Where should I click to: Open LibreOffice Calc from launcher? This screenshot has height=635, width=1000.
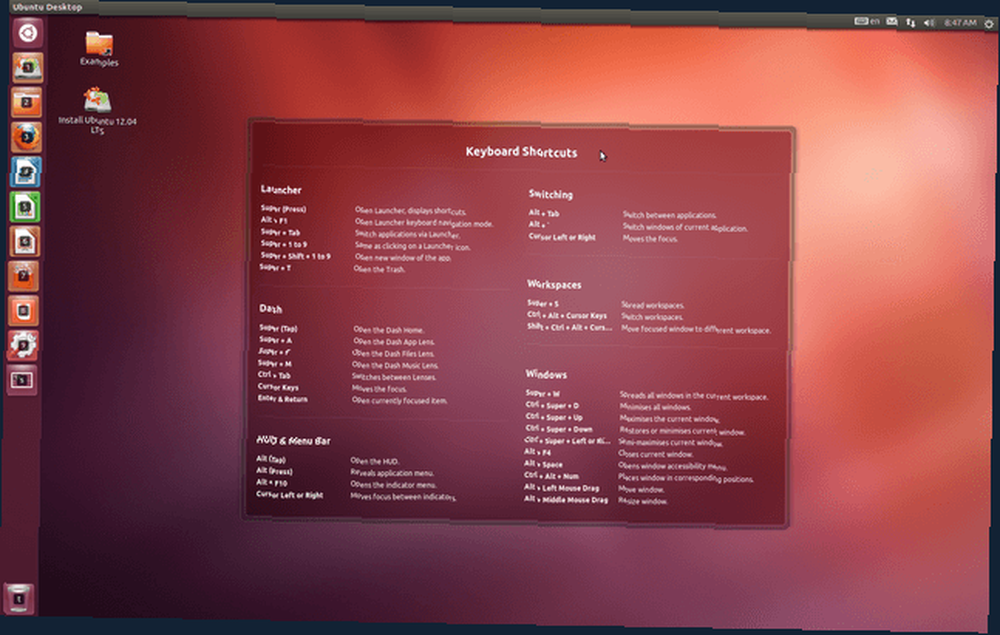25,207
